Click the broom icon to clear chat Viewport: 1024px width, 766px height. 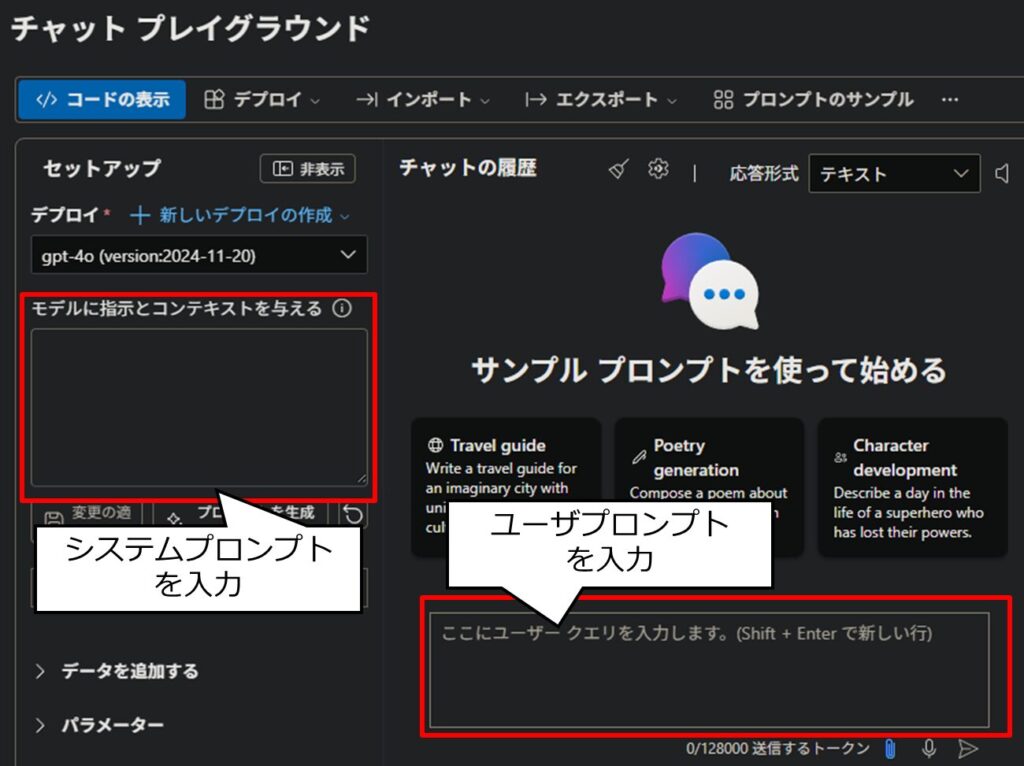[618, 170]
